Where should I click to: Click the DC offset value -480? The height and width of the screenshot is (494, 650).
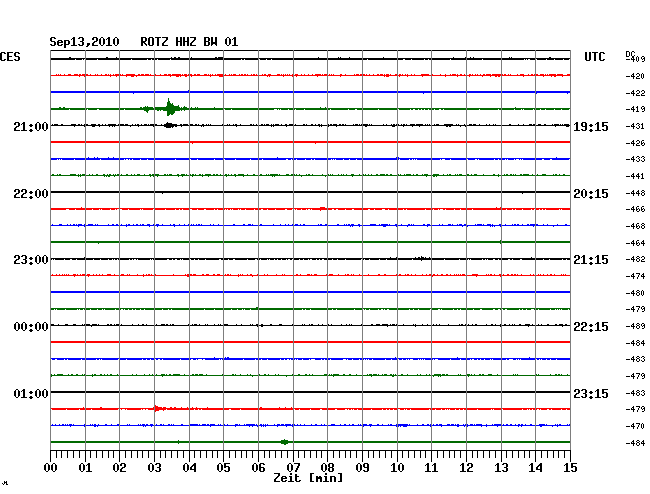pos(635,293)
